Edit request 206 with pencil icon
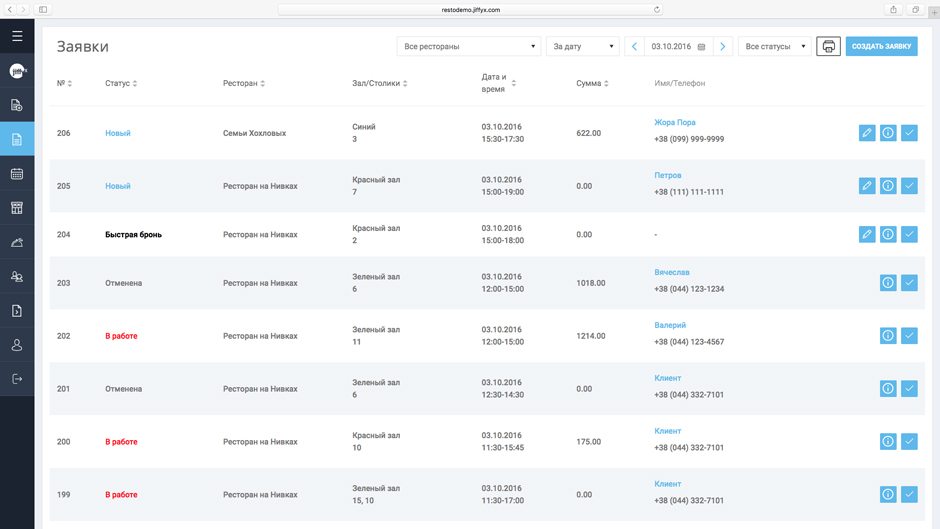 click(867, 133)
